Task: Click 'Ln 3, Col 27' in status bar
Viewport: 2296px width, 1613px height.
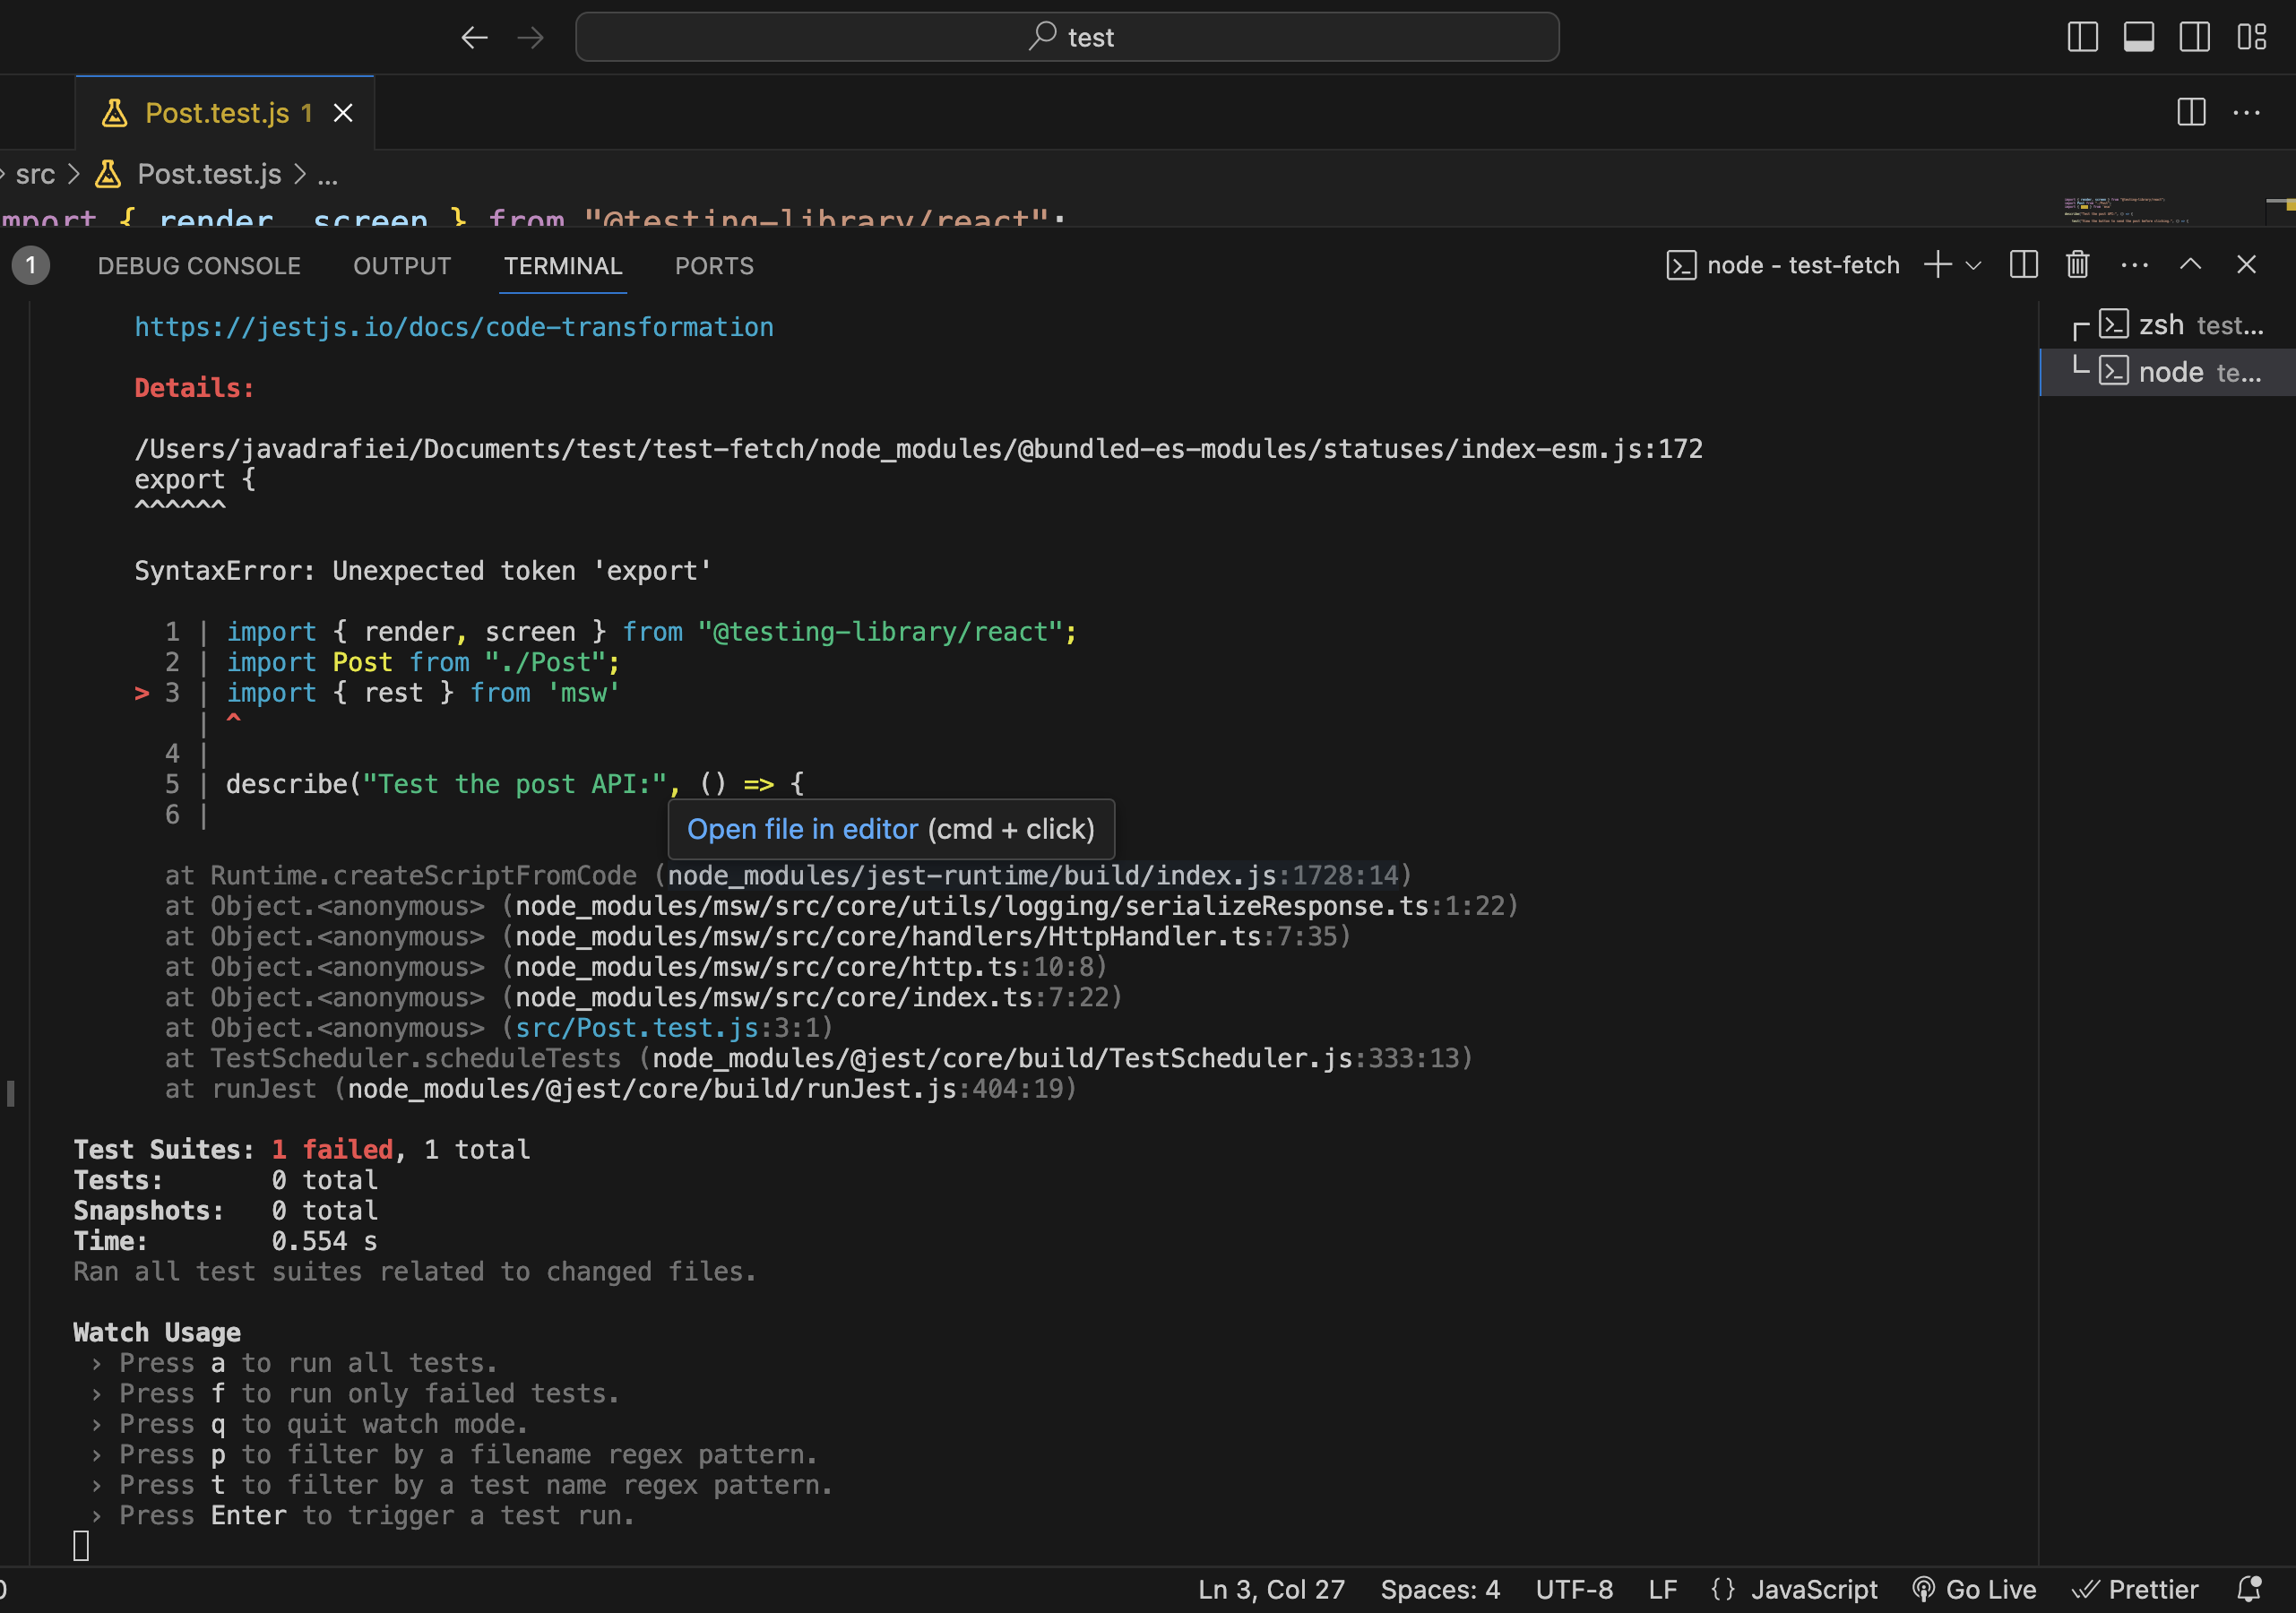Action: pos(1271,1590)
